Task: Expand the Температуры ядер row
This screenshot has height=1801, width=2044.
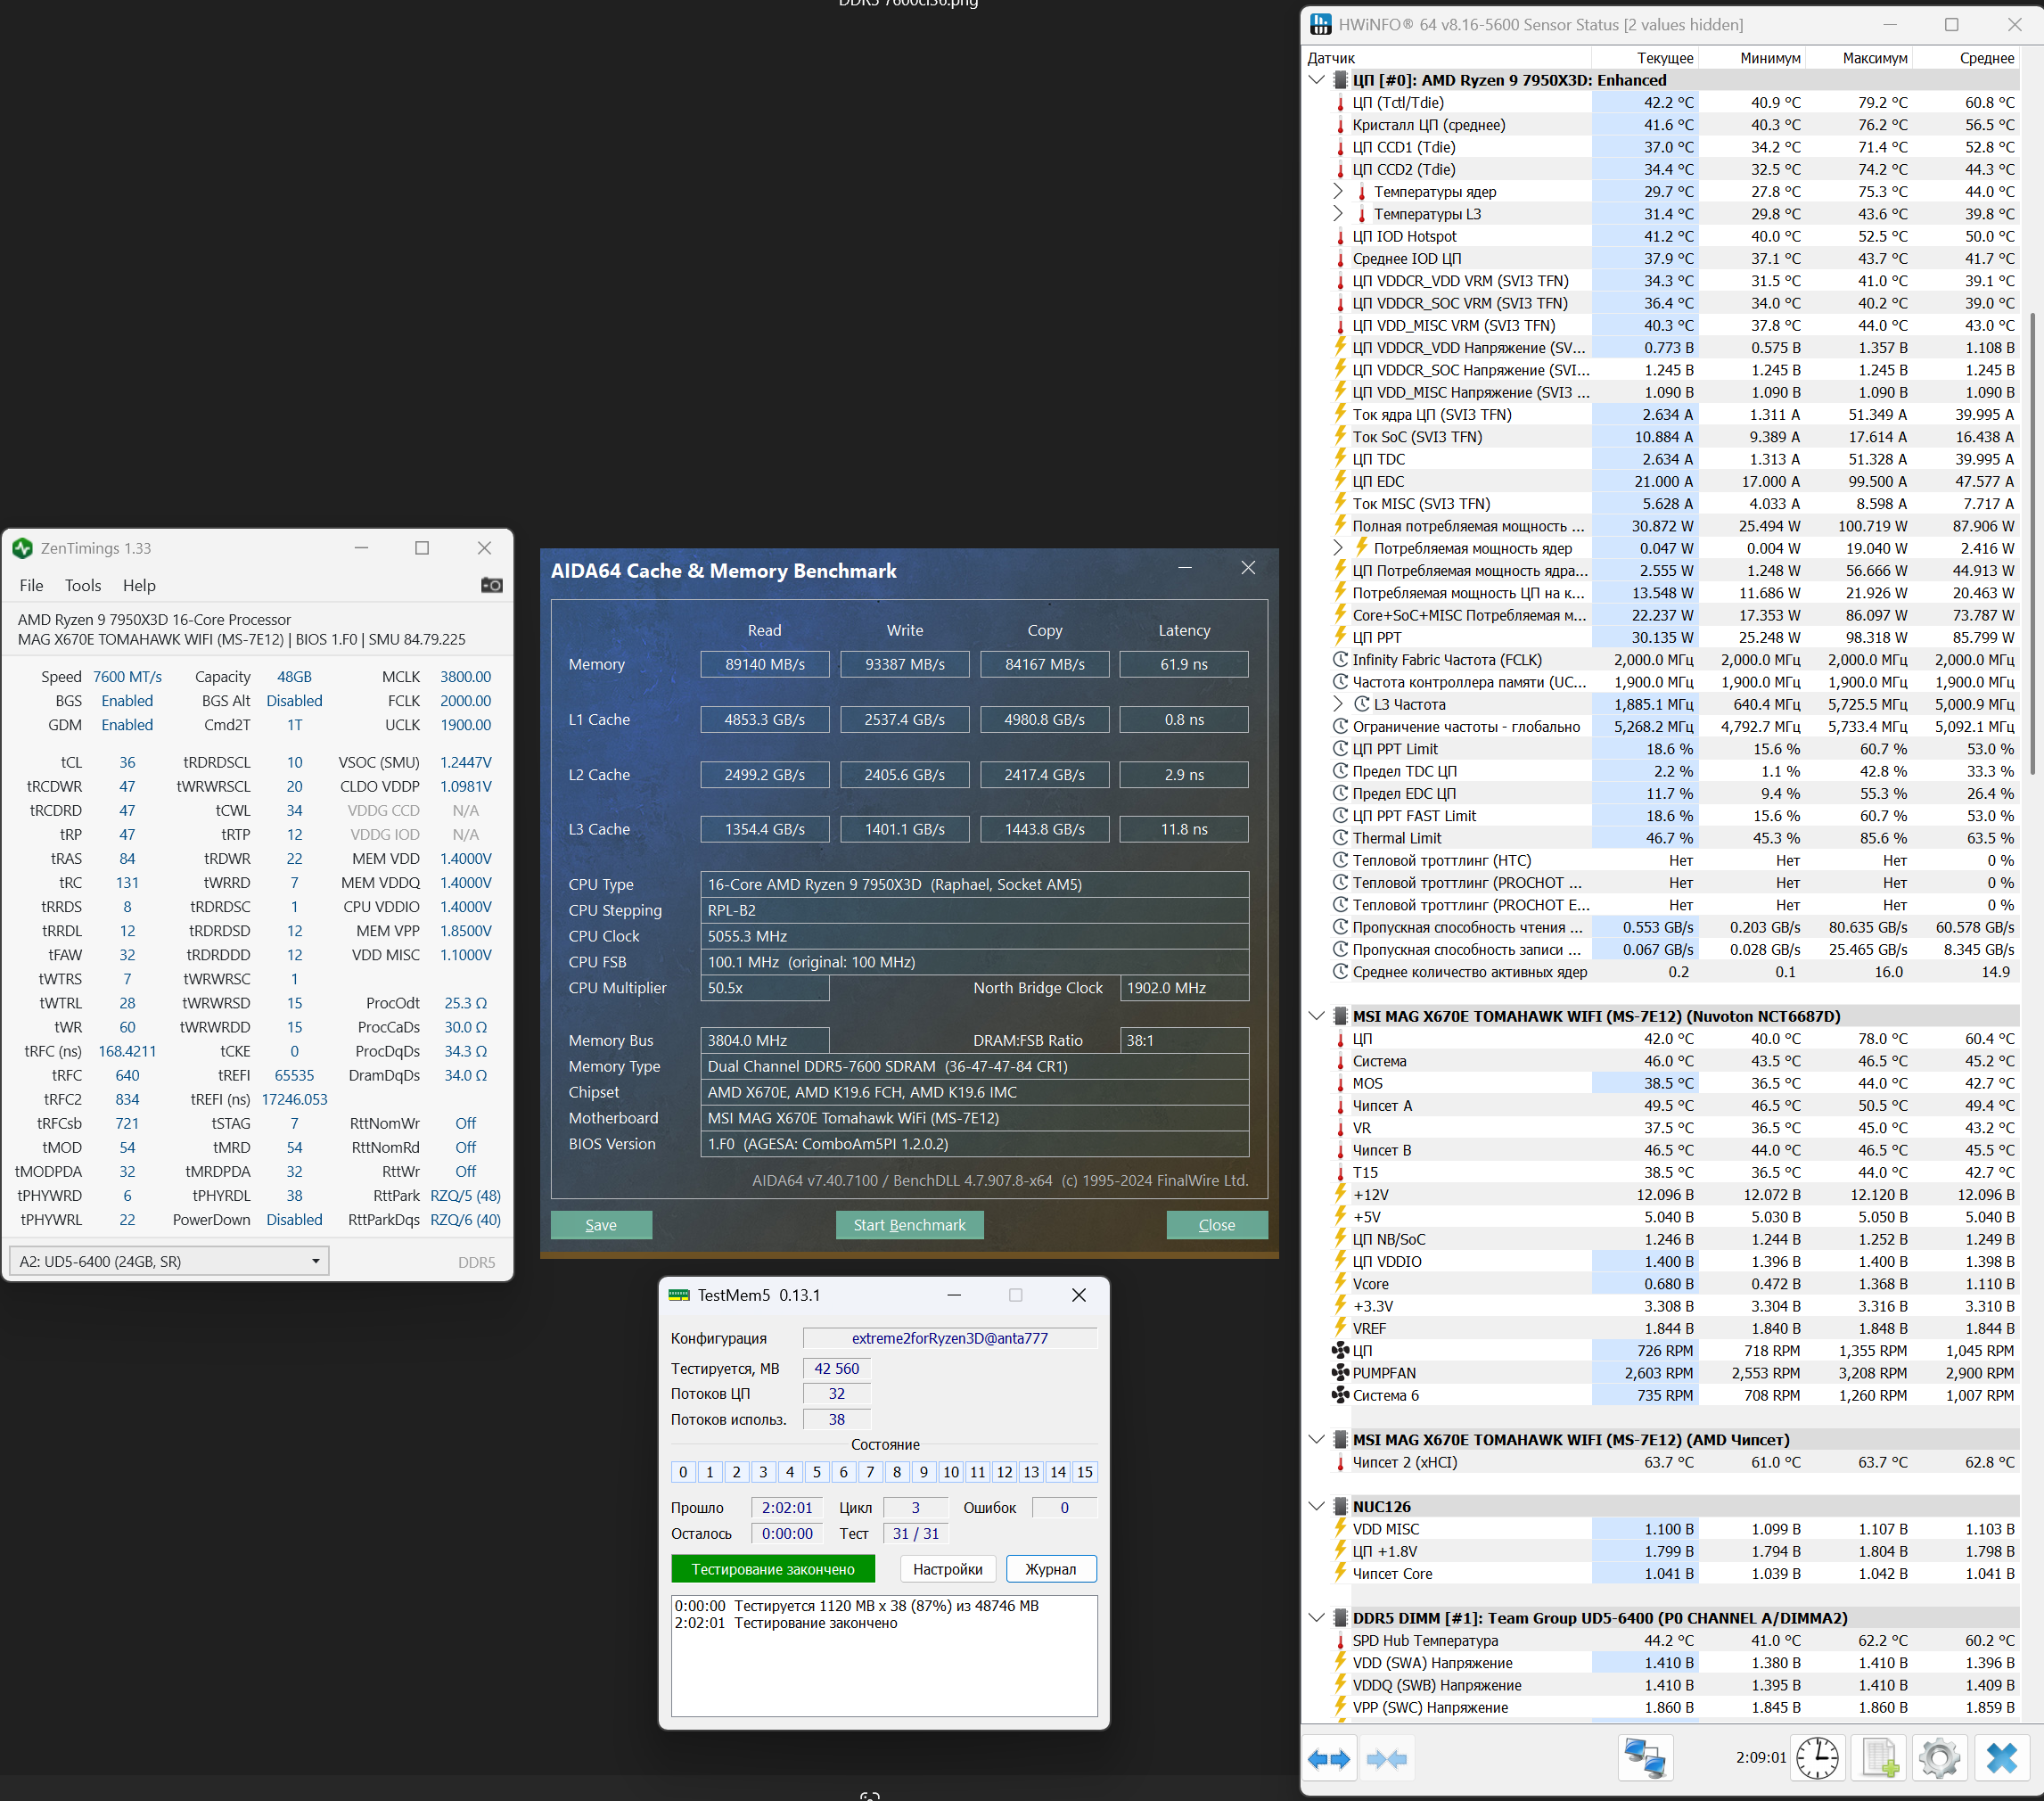Action: (x=1338, y=191)
